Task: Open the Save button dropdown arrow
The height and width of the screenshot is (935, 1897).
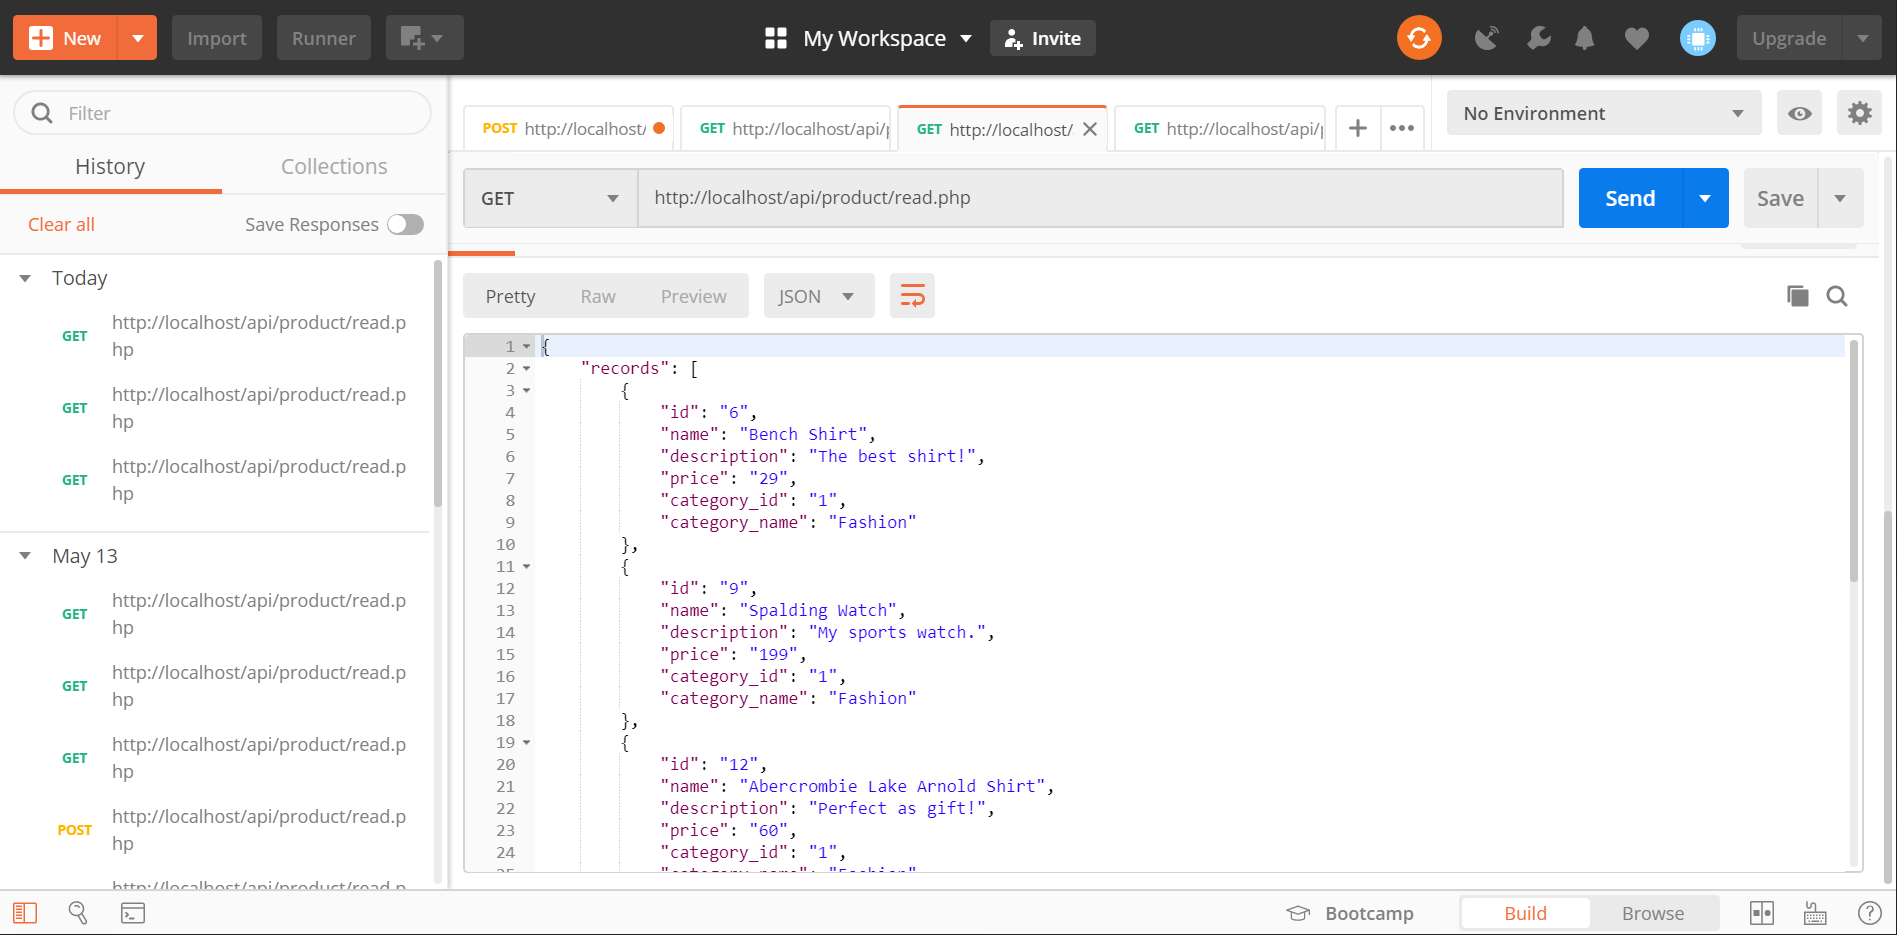Action: [1840, 198]
